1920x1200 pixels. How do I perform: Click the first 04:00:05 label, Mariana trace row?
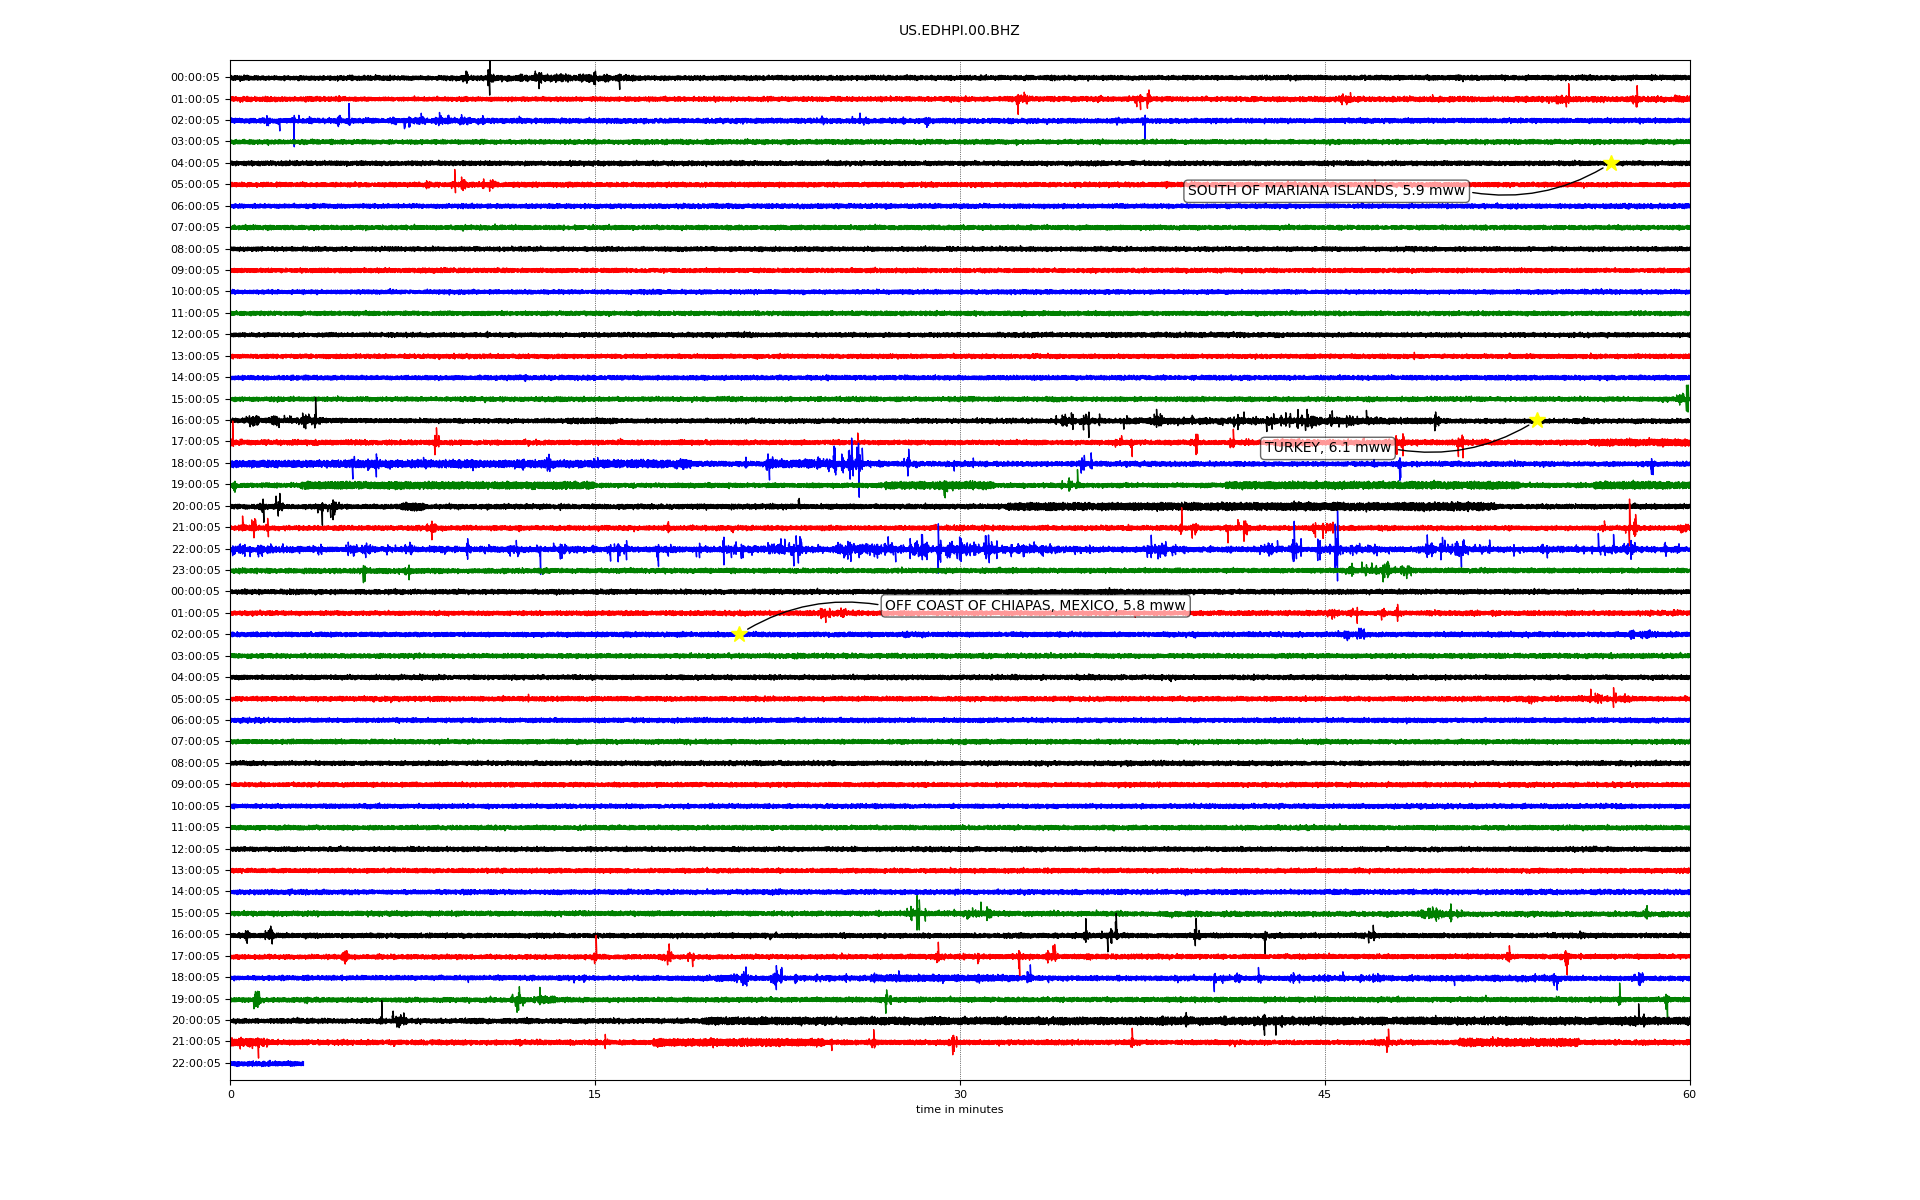(195, 163)
